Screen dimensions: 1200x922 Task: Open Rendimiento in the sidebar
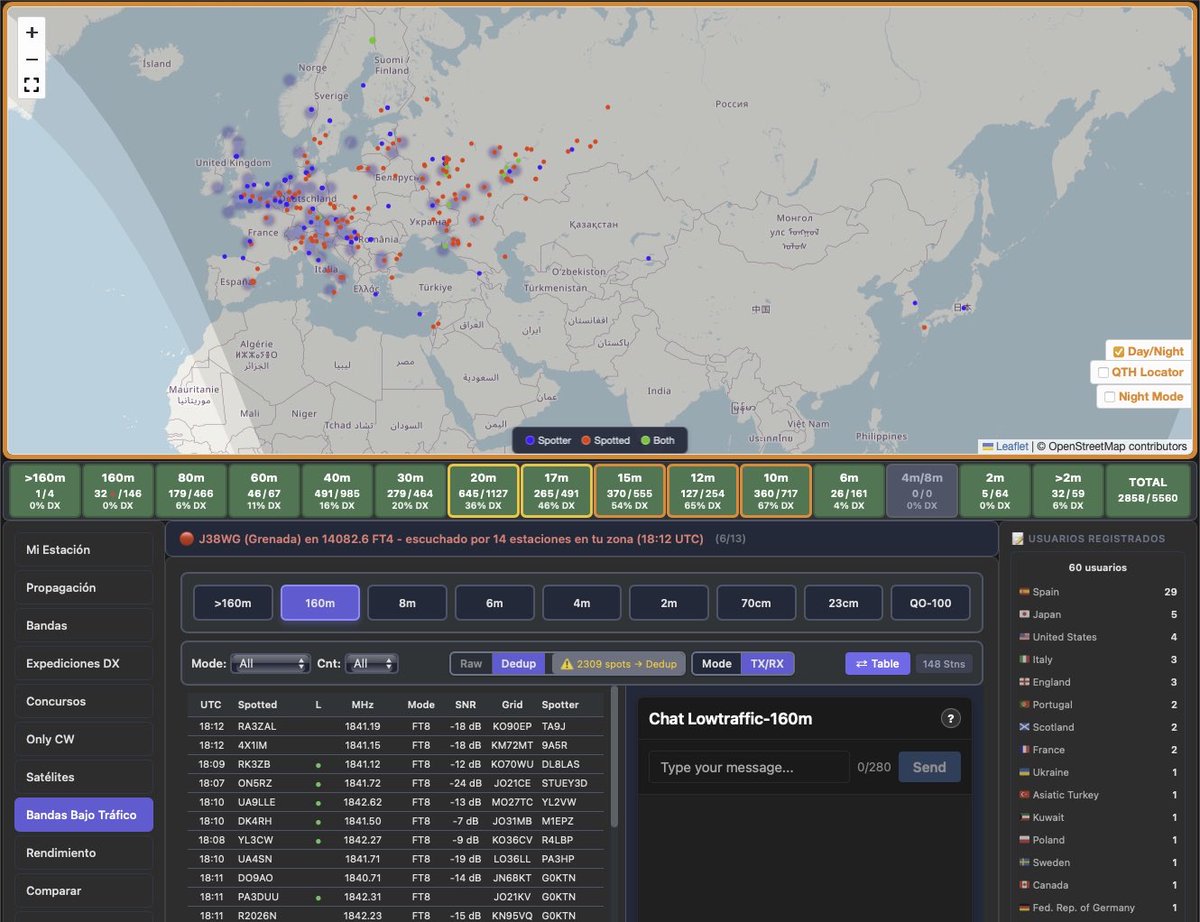pos(84,853)
